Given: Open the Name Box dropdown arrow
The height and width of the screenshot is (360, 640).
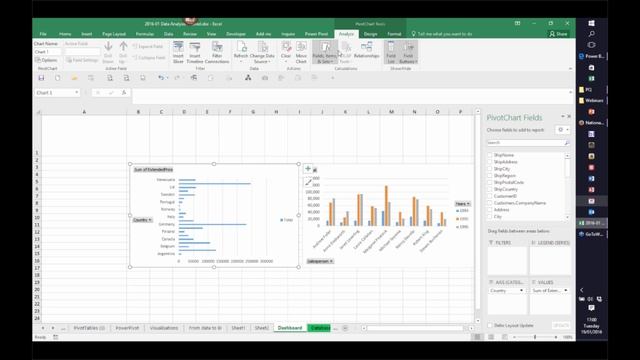Looking at the screenshot, I should coord(76,93).
